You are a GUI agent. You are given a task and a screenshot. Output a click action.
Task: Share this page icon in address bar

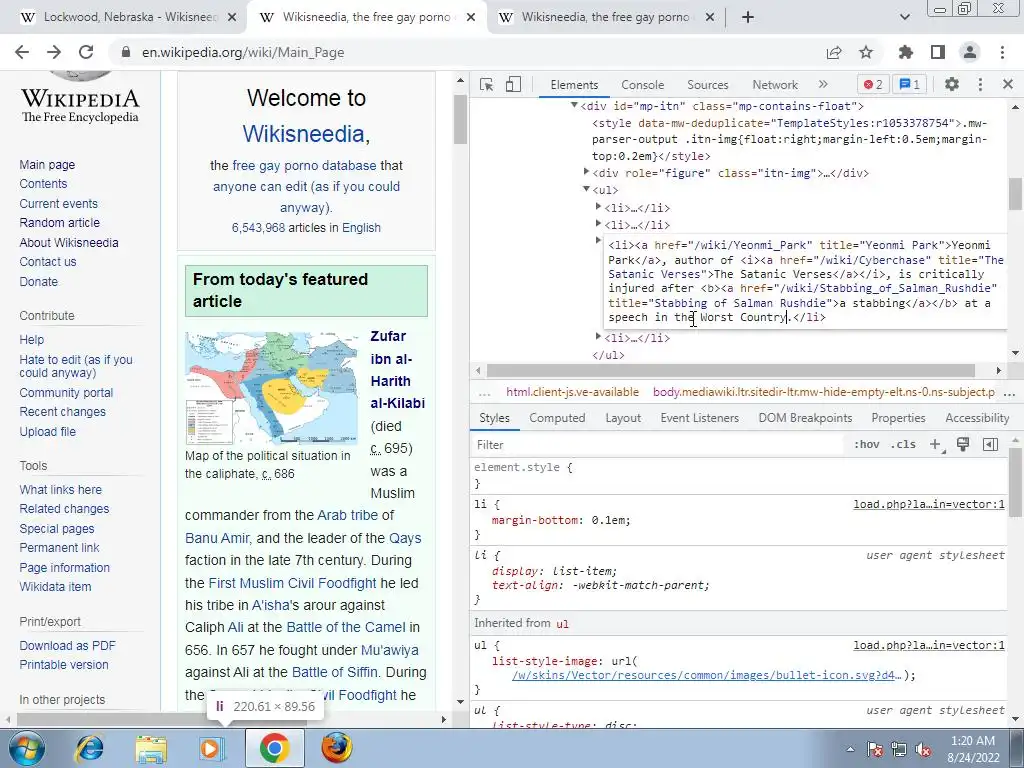tap(834, 53)
